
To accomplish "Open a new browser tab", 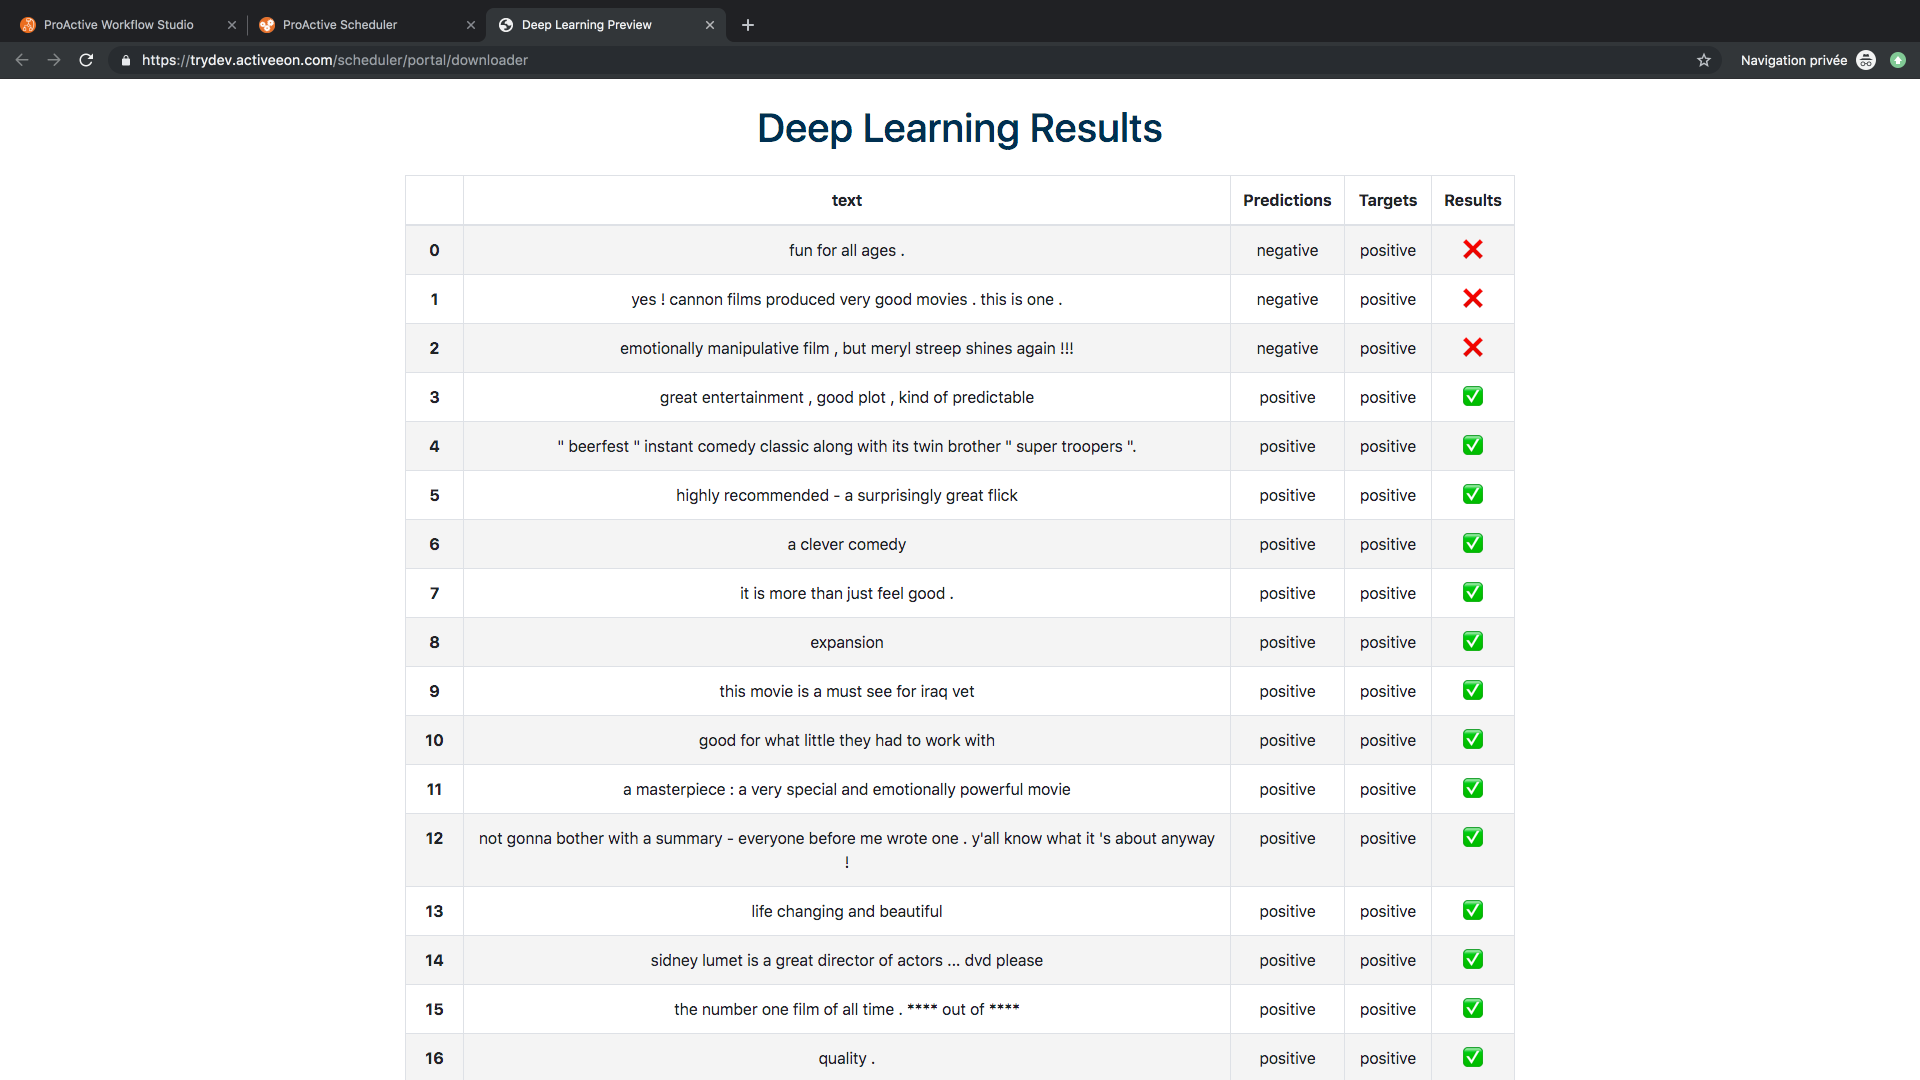I will (748, 25).
